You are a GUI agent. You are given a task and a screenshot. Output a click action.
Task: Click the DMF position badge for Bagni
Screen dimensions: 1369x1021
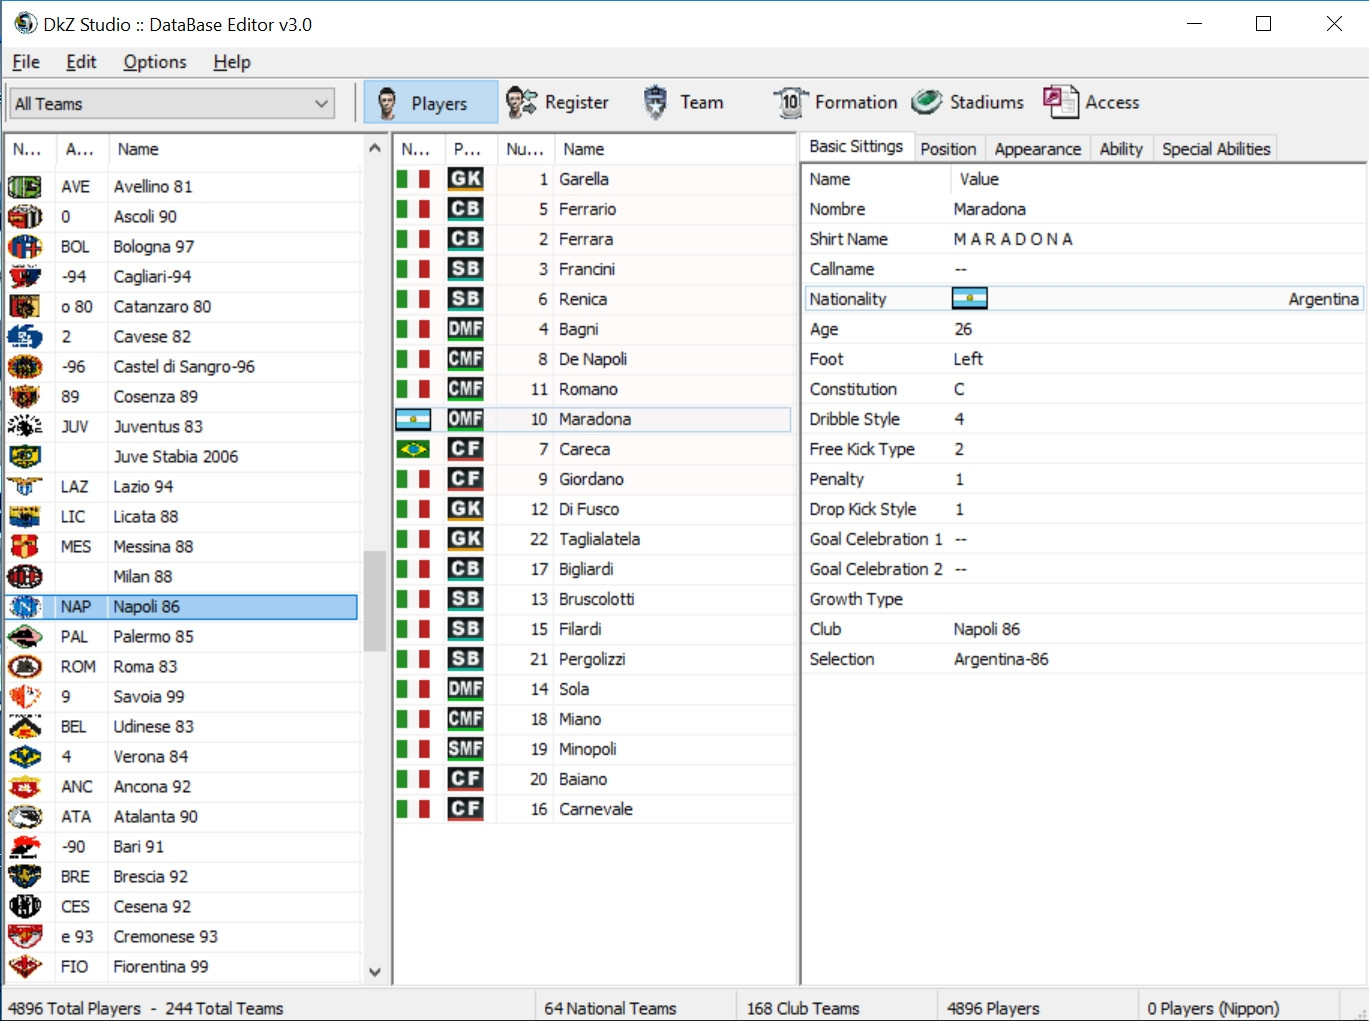(x=465, y=329)
